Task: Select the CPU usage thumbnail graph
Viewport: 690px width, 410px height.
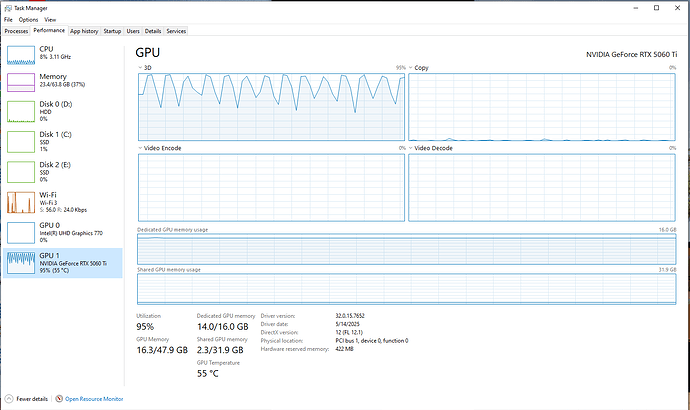Action: tap(21, 55)
